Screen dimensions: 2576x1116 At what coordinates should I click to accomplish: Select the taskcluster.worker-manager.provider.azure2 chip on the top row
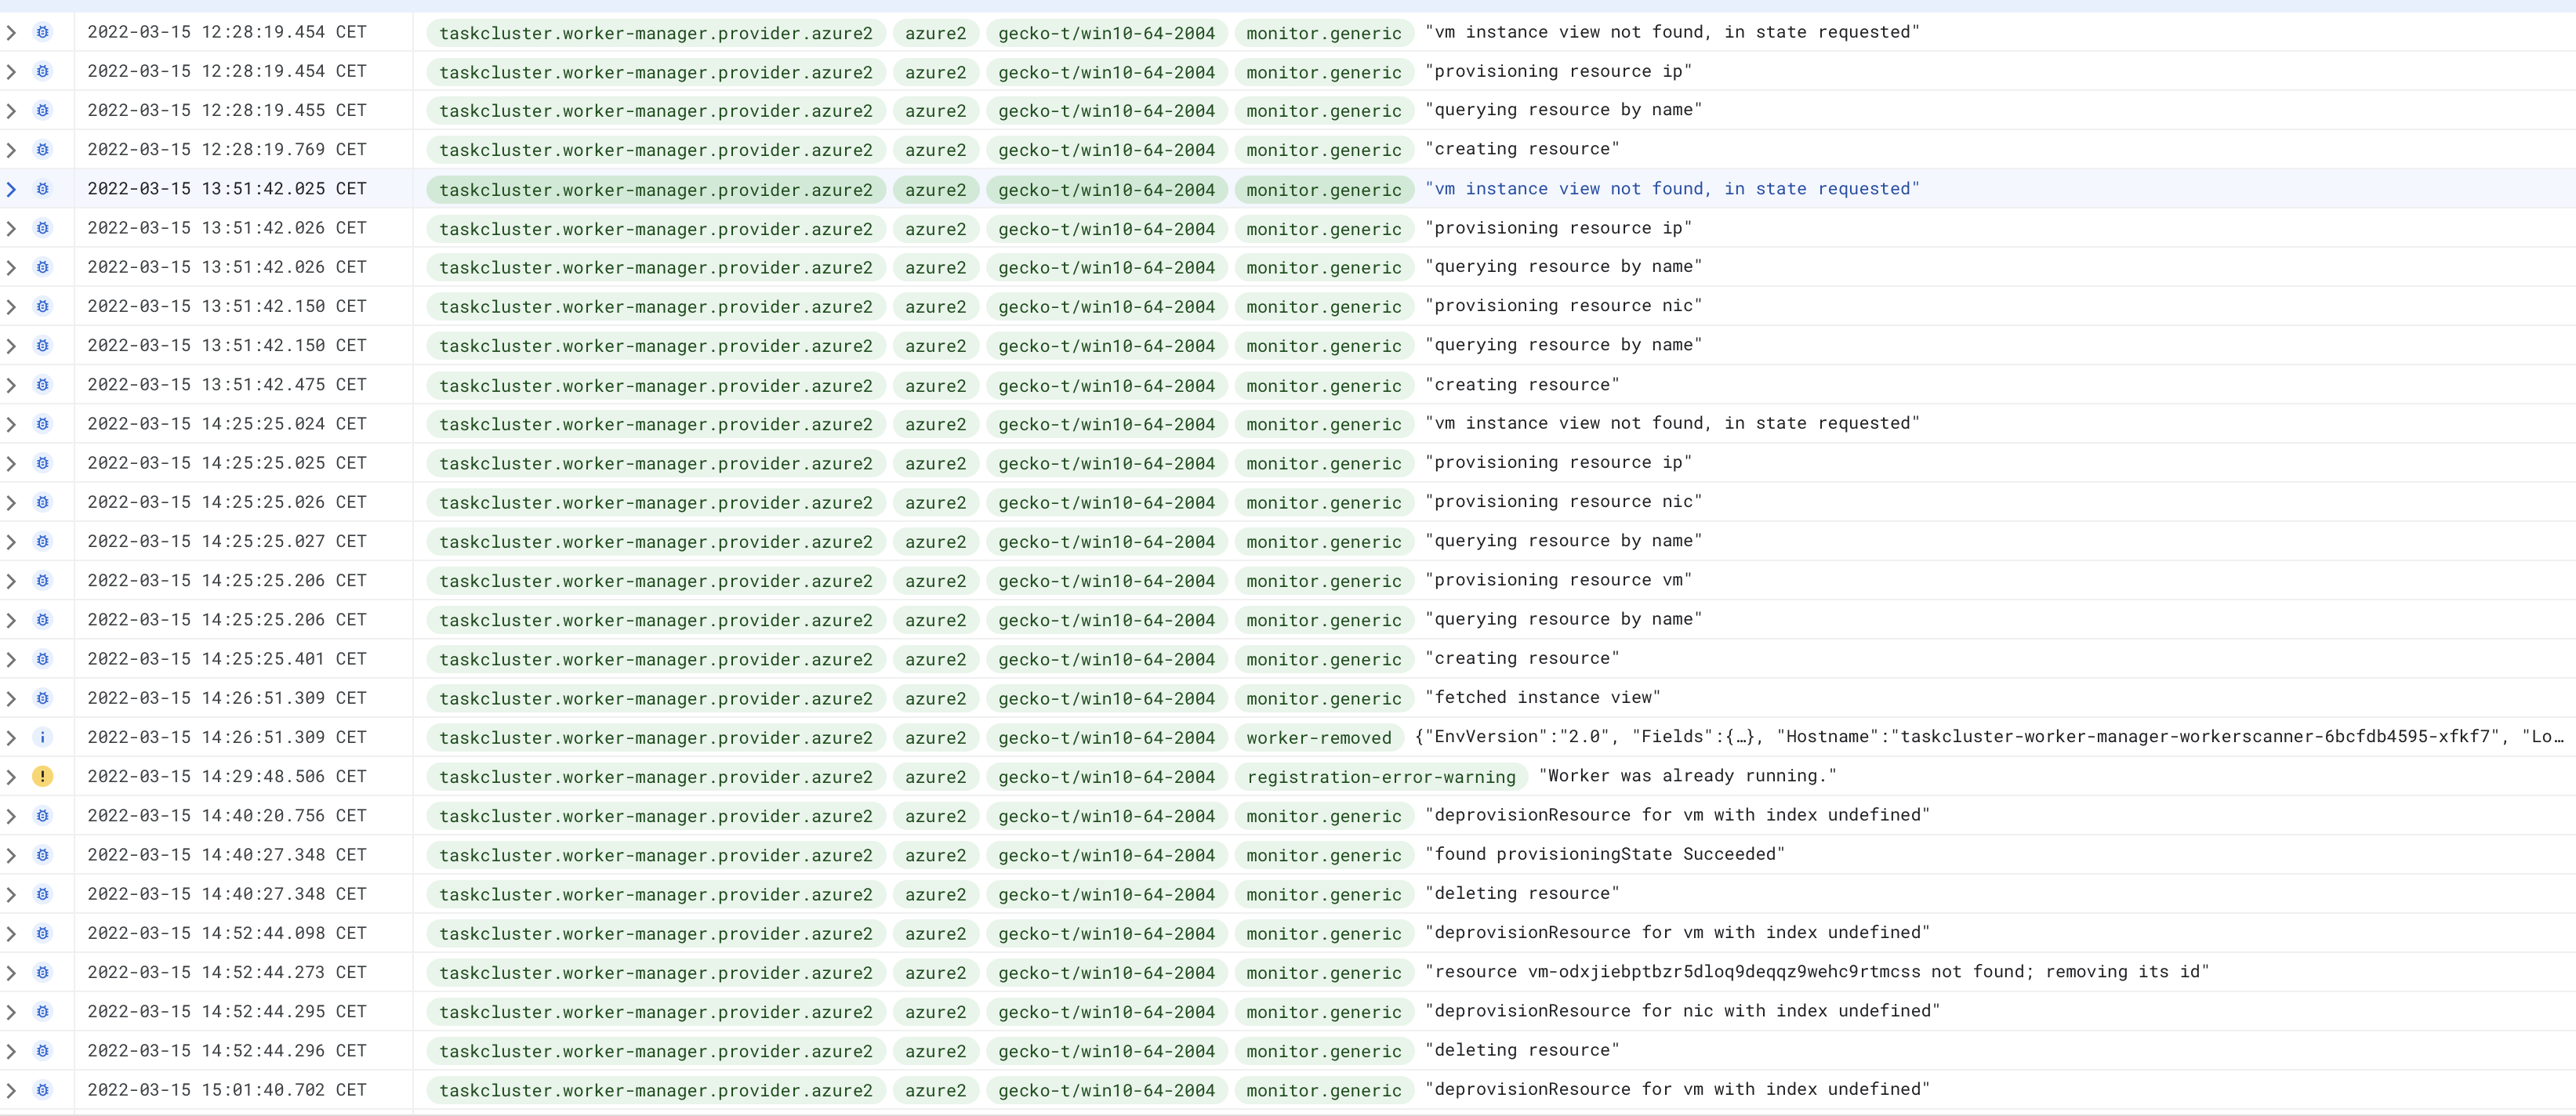point(656,32)
